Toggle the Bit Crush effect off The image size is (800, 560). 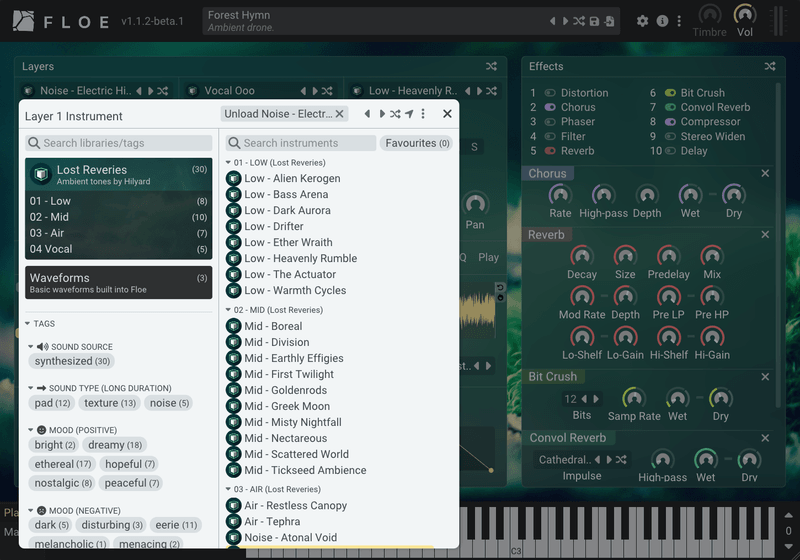click(x=670, y=93)
